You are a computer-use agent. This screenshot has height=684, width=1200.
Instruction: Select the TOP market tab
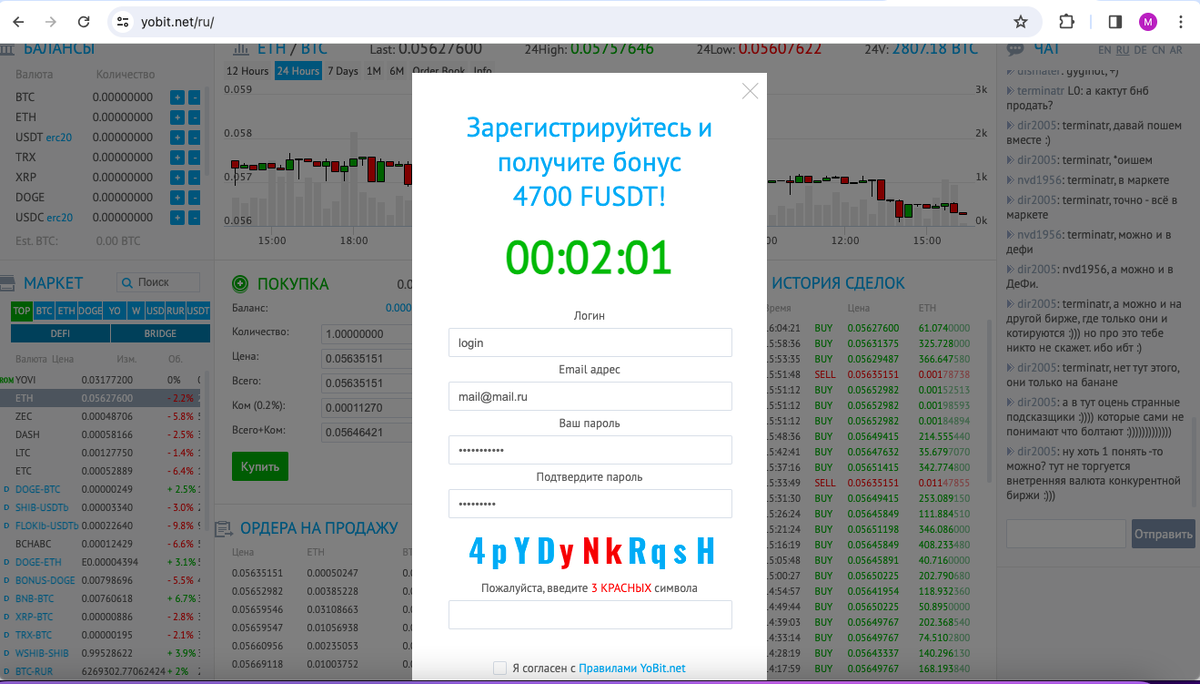(22, 311)
